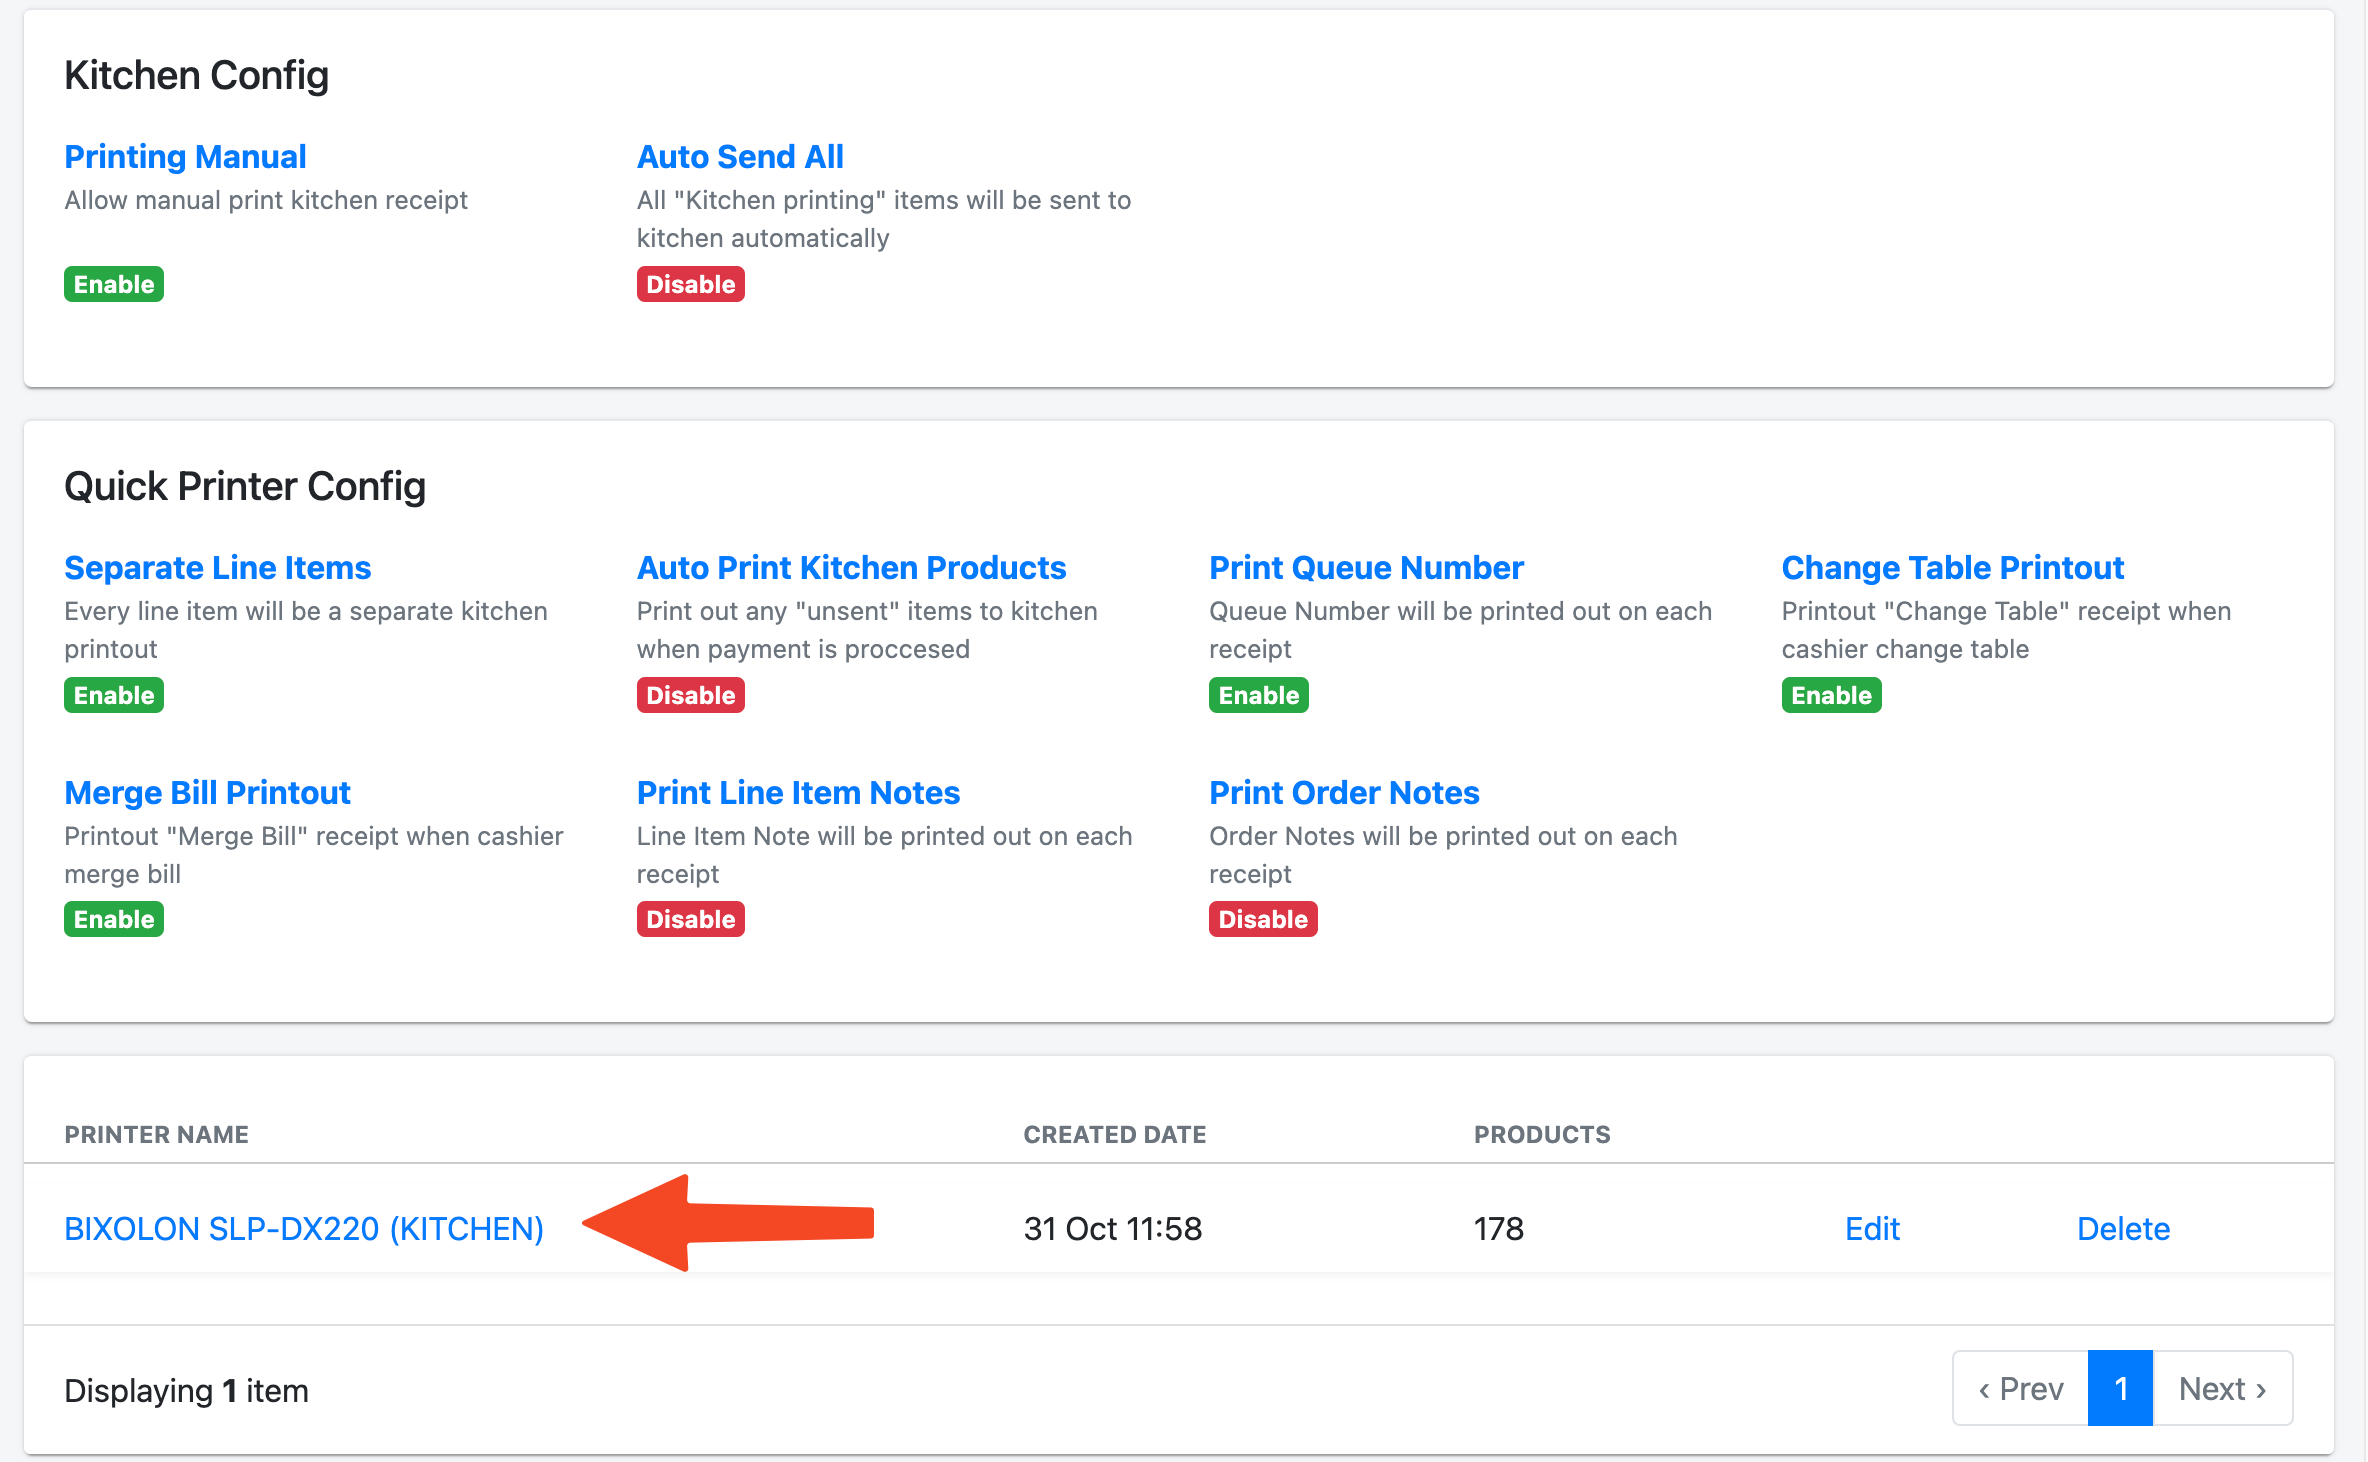The width and height of the screenshot is (2368, 1462).
Task: Click the created date 31 Oct 11:58
Action: tap(1113, 1228)
